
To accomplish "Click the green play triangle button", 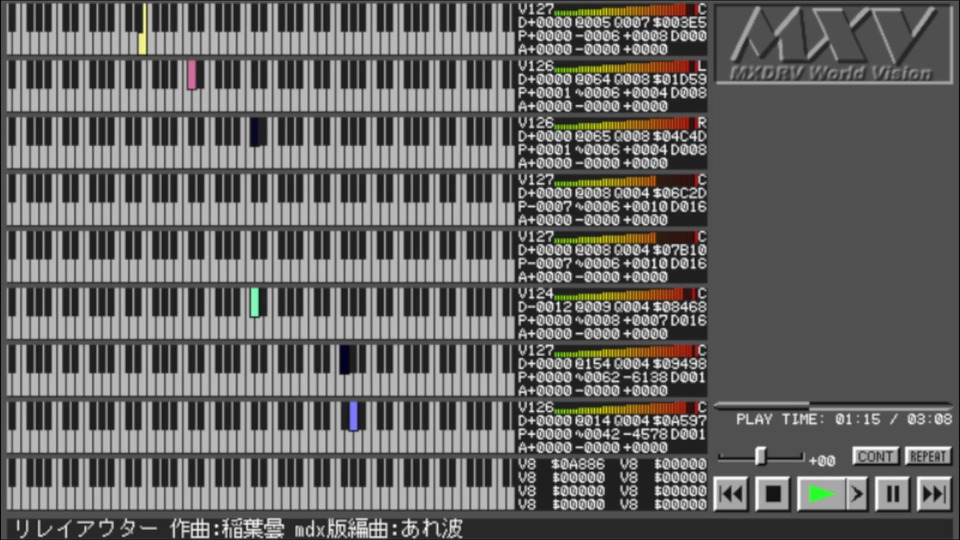I will [x=822, y=493].
